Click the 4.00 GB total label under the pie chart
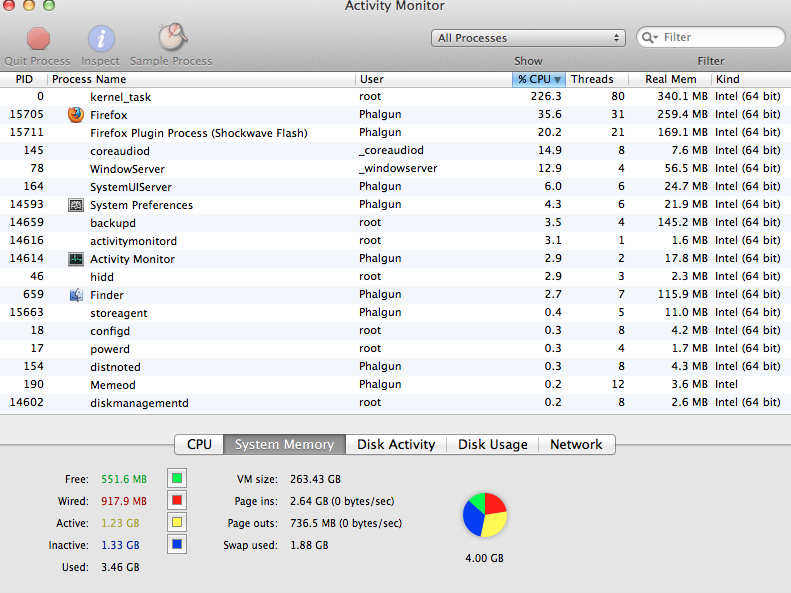Screen dimensions: 791x593 pyautogui.click(x=484, y=558)
